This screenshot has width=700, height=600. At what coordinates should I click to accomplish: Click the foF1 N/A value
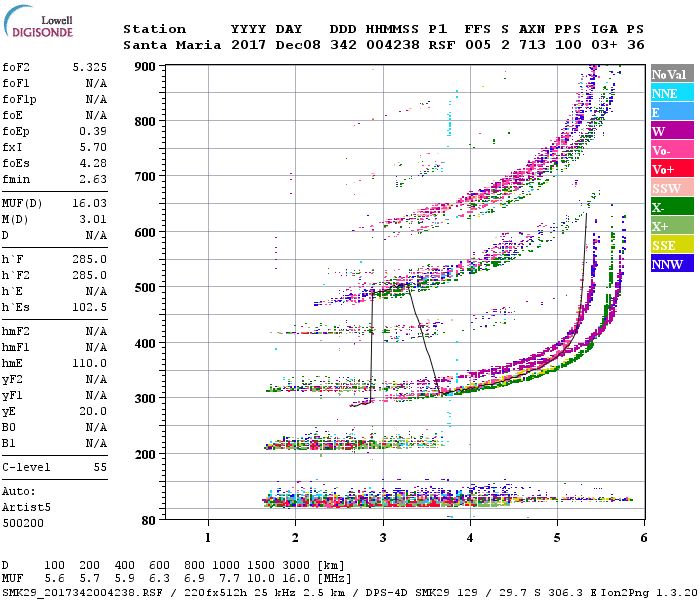click(96, 83)
